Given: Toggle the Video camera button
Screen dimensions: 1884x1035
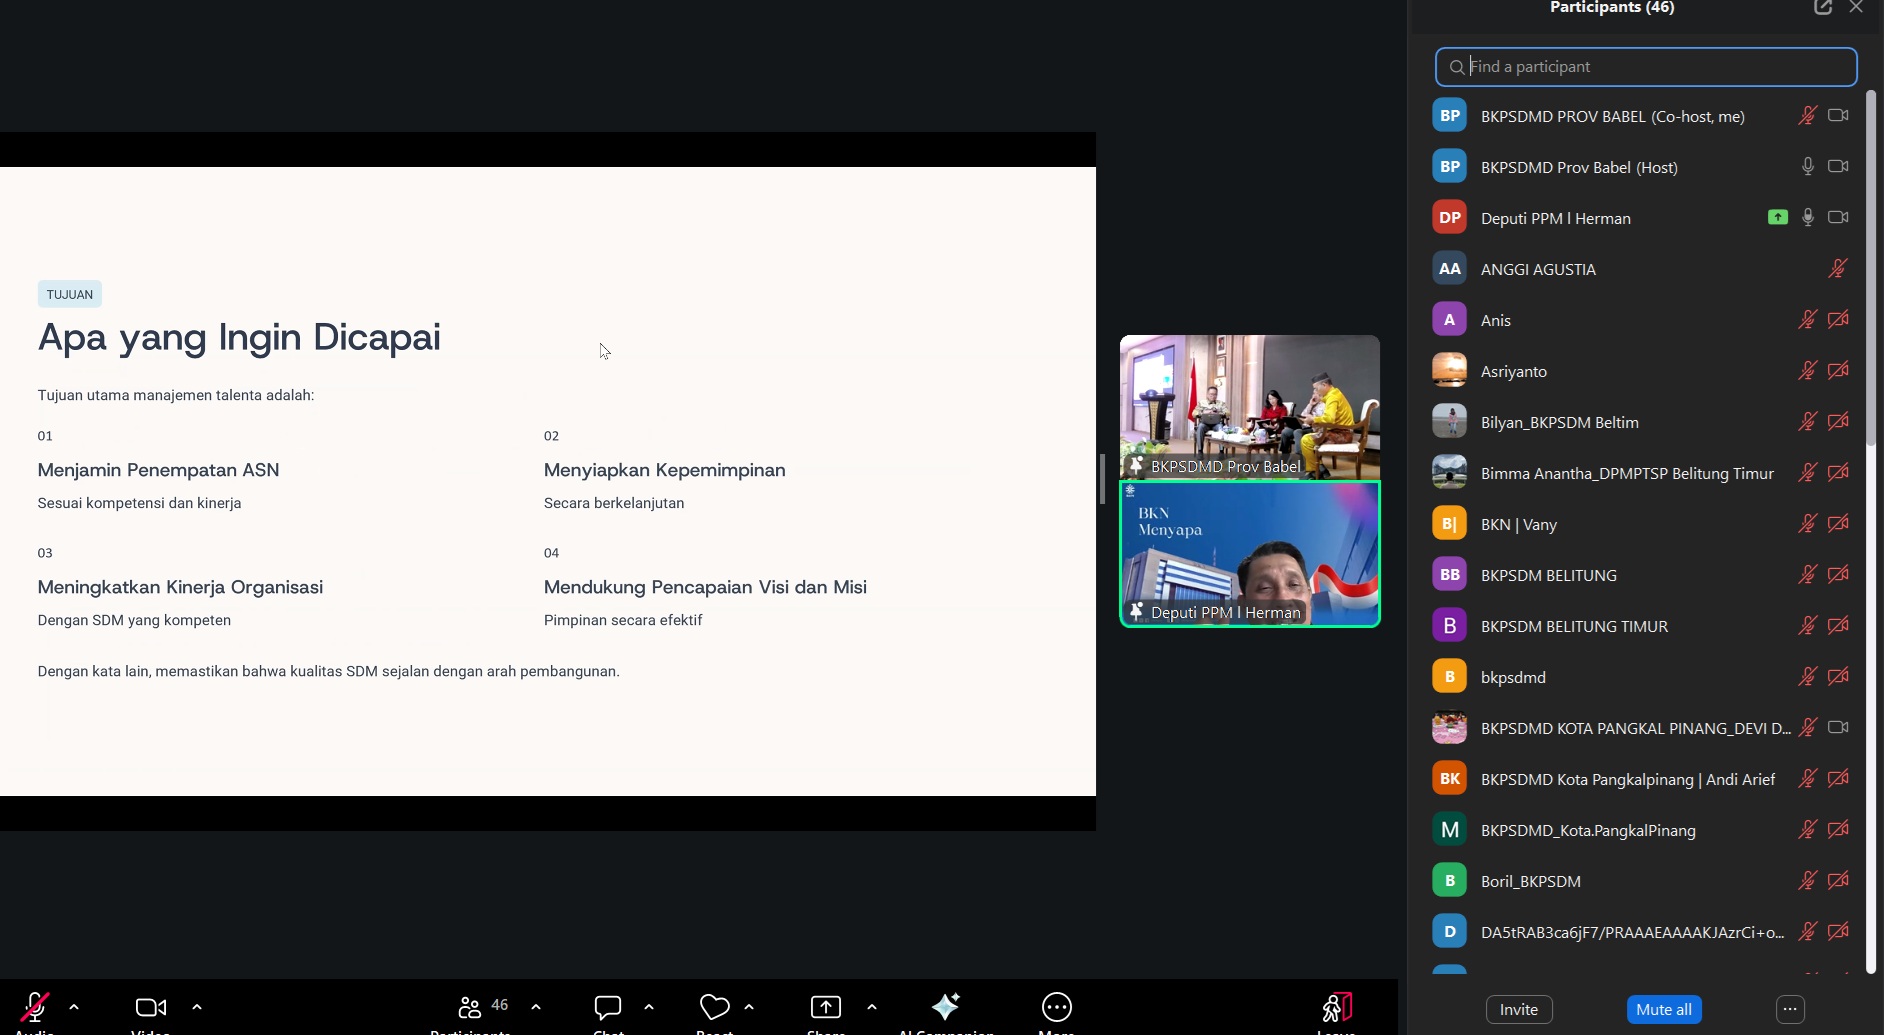Looking at the screenshot, I should [x=151, y=1007].
